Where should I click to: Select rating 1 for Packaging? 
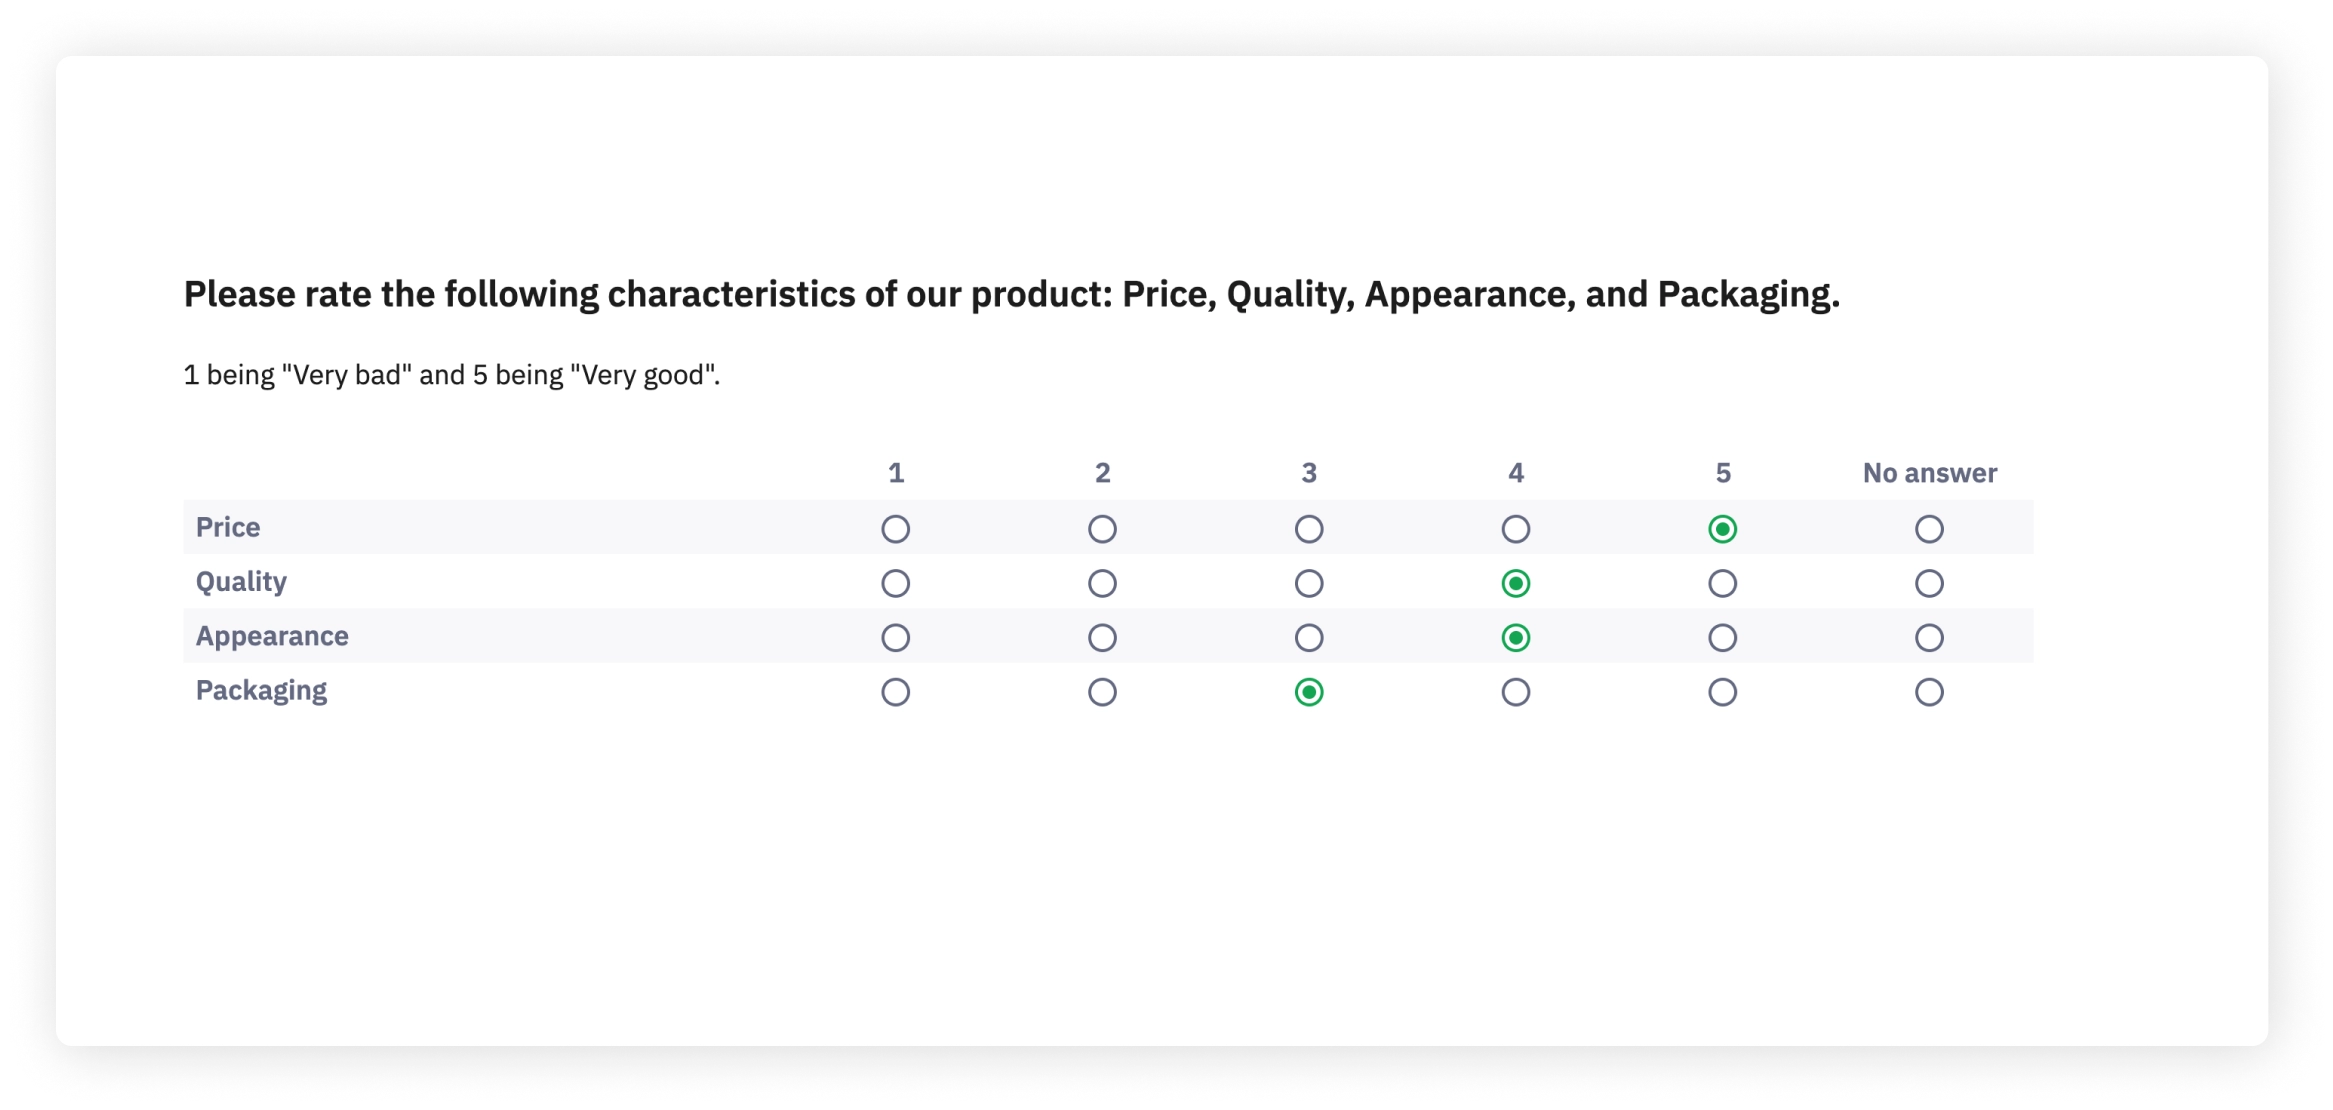[896, 691]
